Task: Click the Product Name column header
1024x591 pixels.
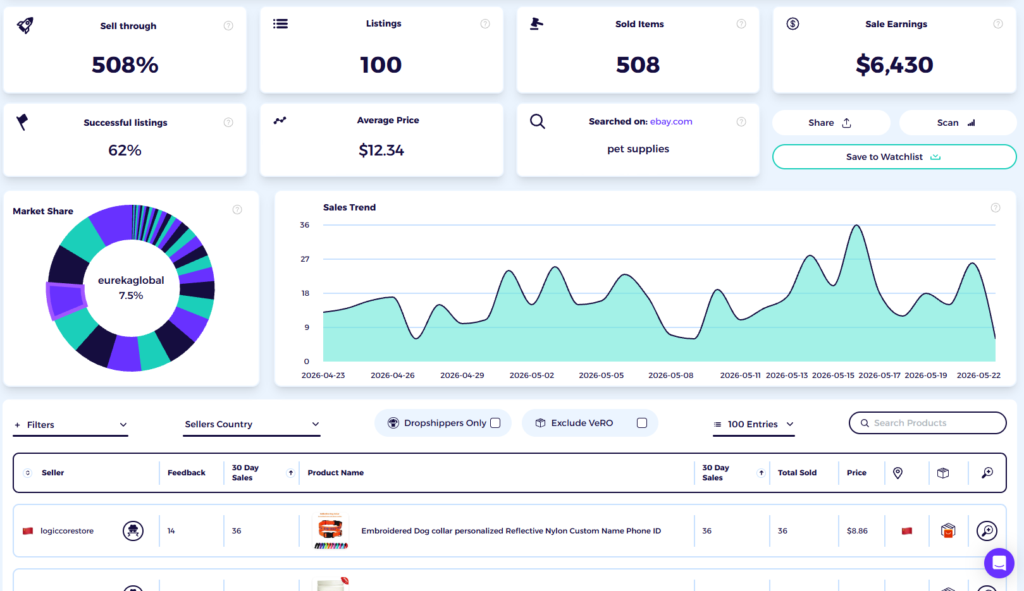Action: [x=336, y=473]
